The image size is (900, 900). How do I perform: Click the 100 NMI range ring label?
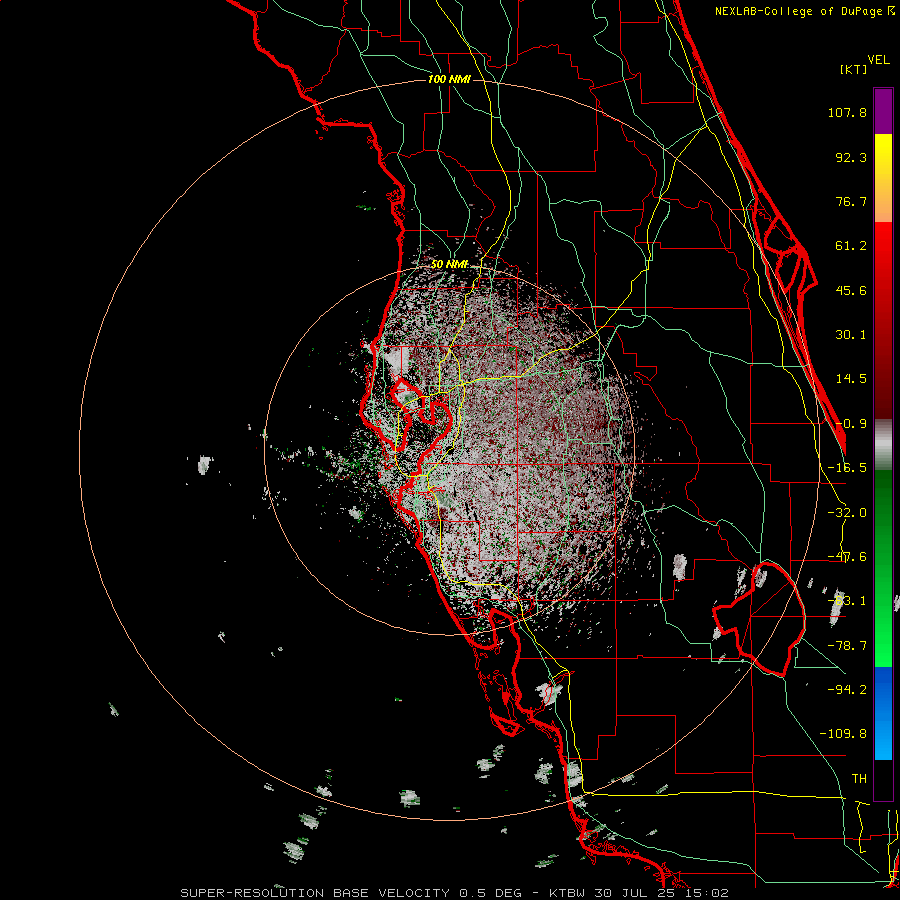(x=449, y=79)
